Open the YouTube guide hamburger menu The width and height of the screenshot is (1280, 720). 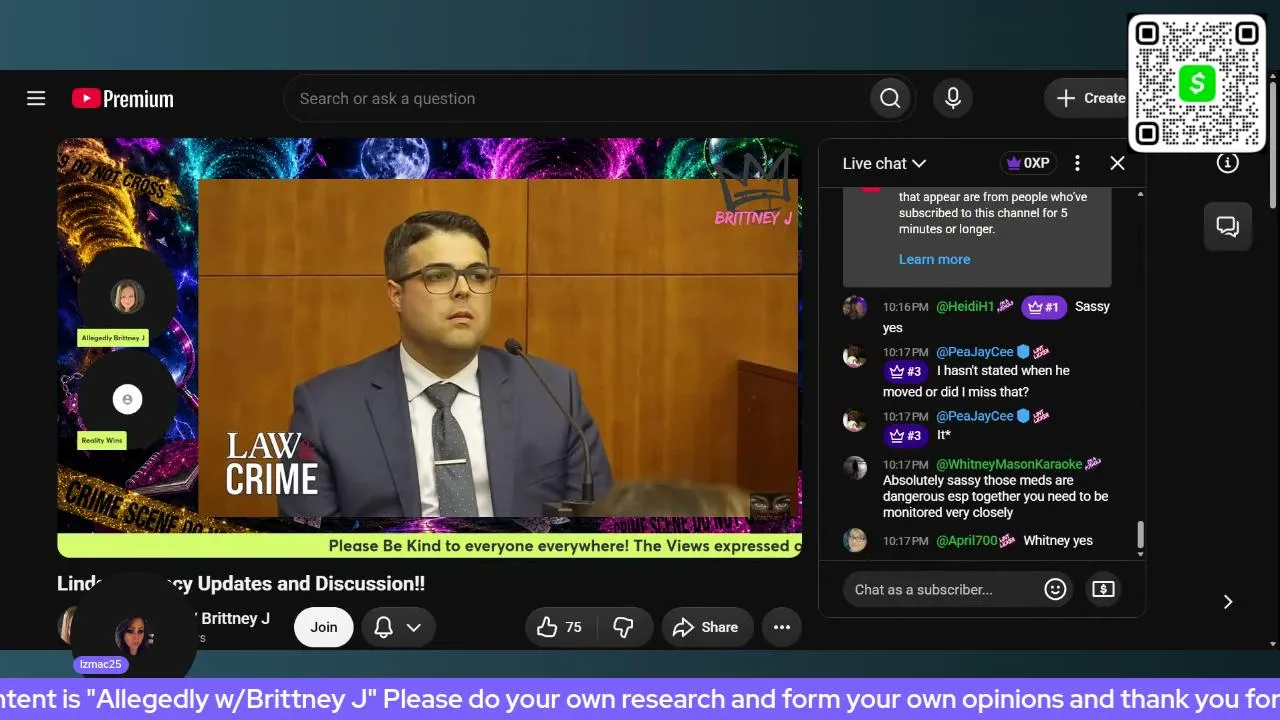click(36, 98)
